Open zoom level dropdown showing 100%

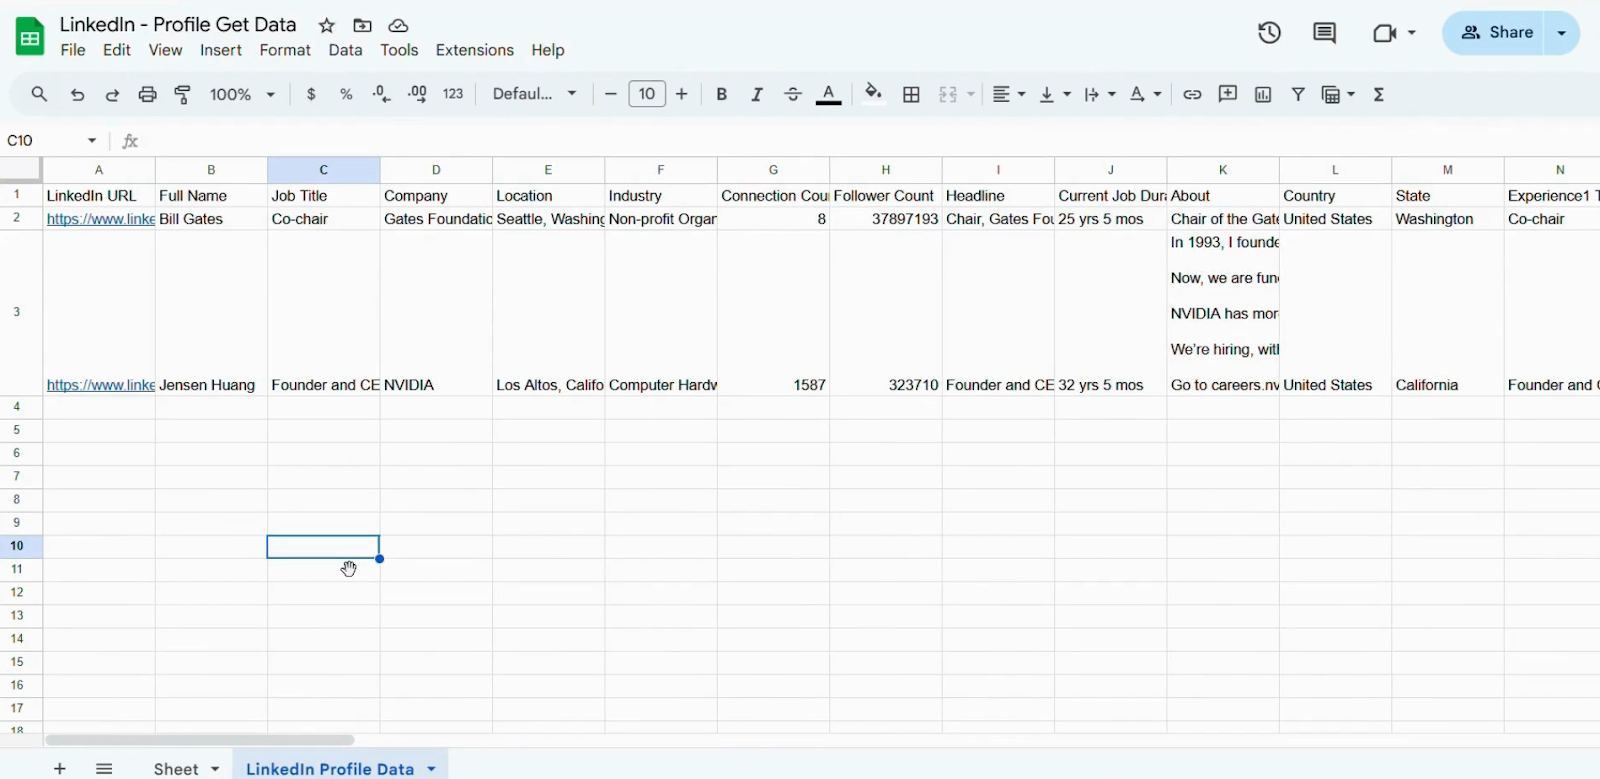coord(242,94)
